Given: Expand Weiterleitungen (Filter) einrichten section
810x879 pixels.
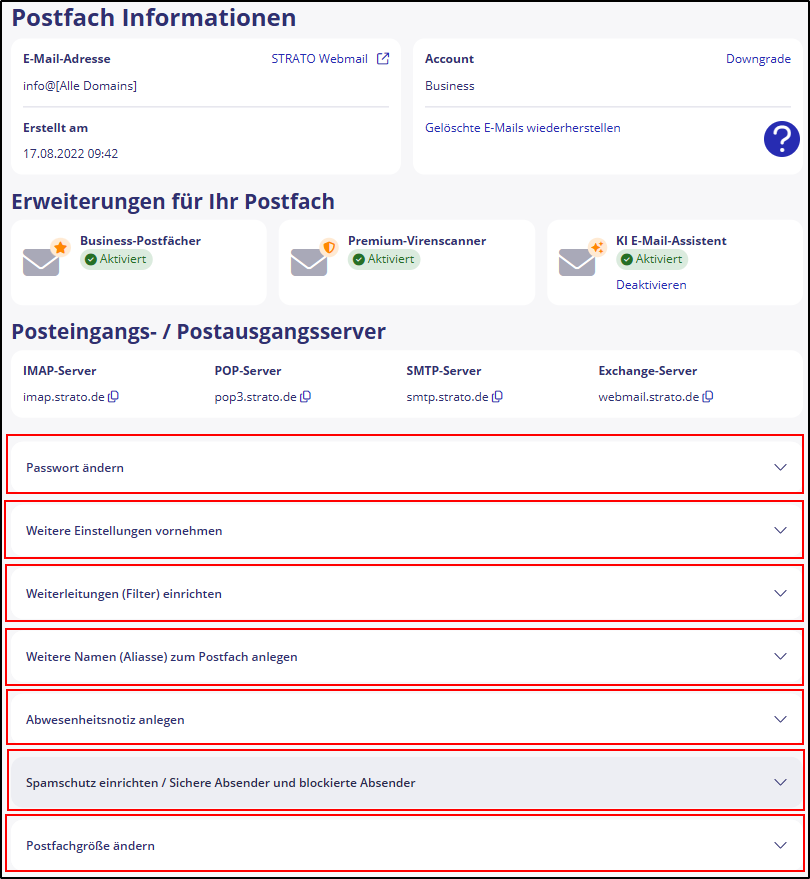Looking at the screenshot, I should [x=404, y=593].
